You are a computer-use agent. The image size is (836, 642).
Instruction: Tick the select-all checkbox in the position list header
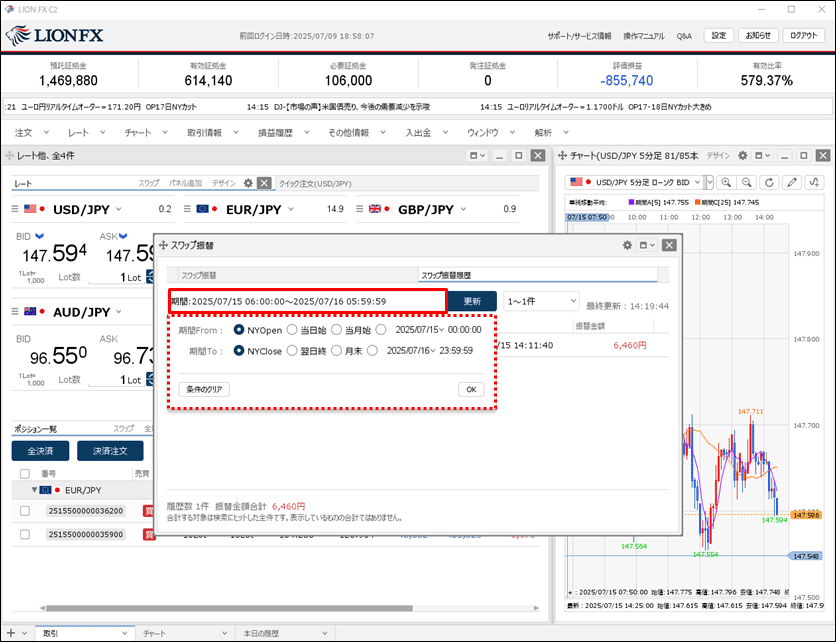[25, 474]
